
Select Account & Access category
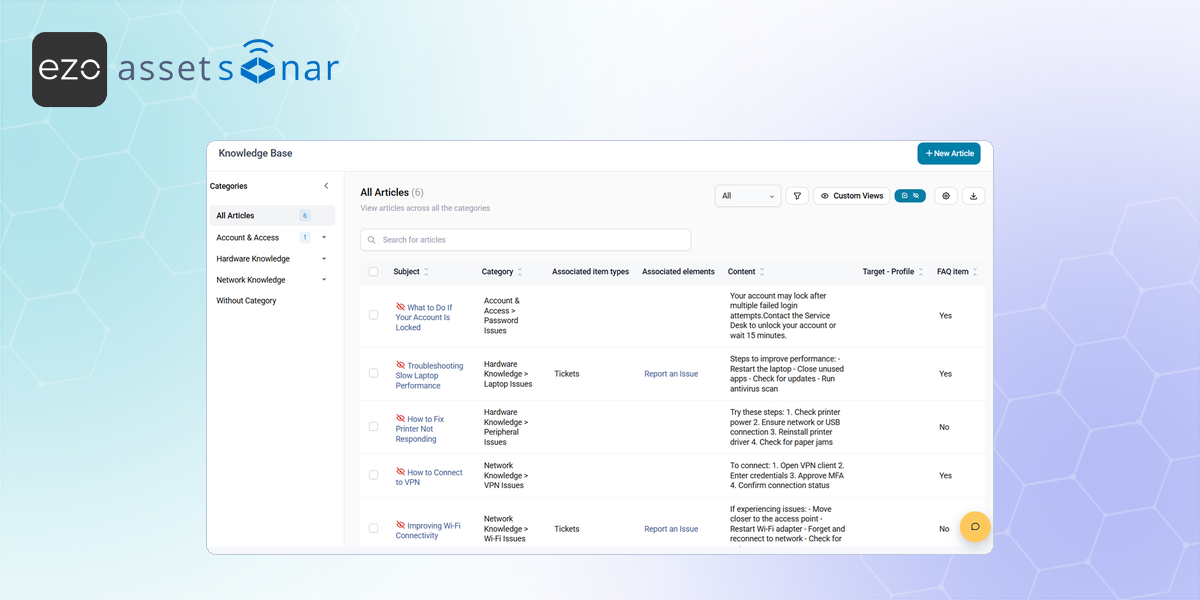(248, 238)
